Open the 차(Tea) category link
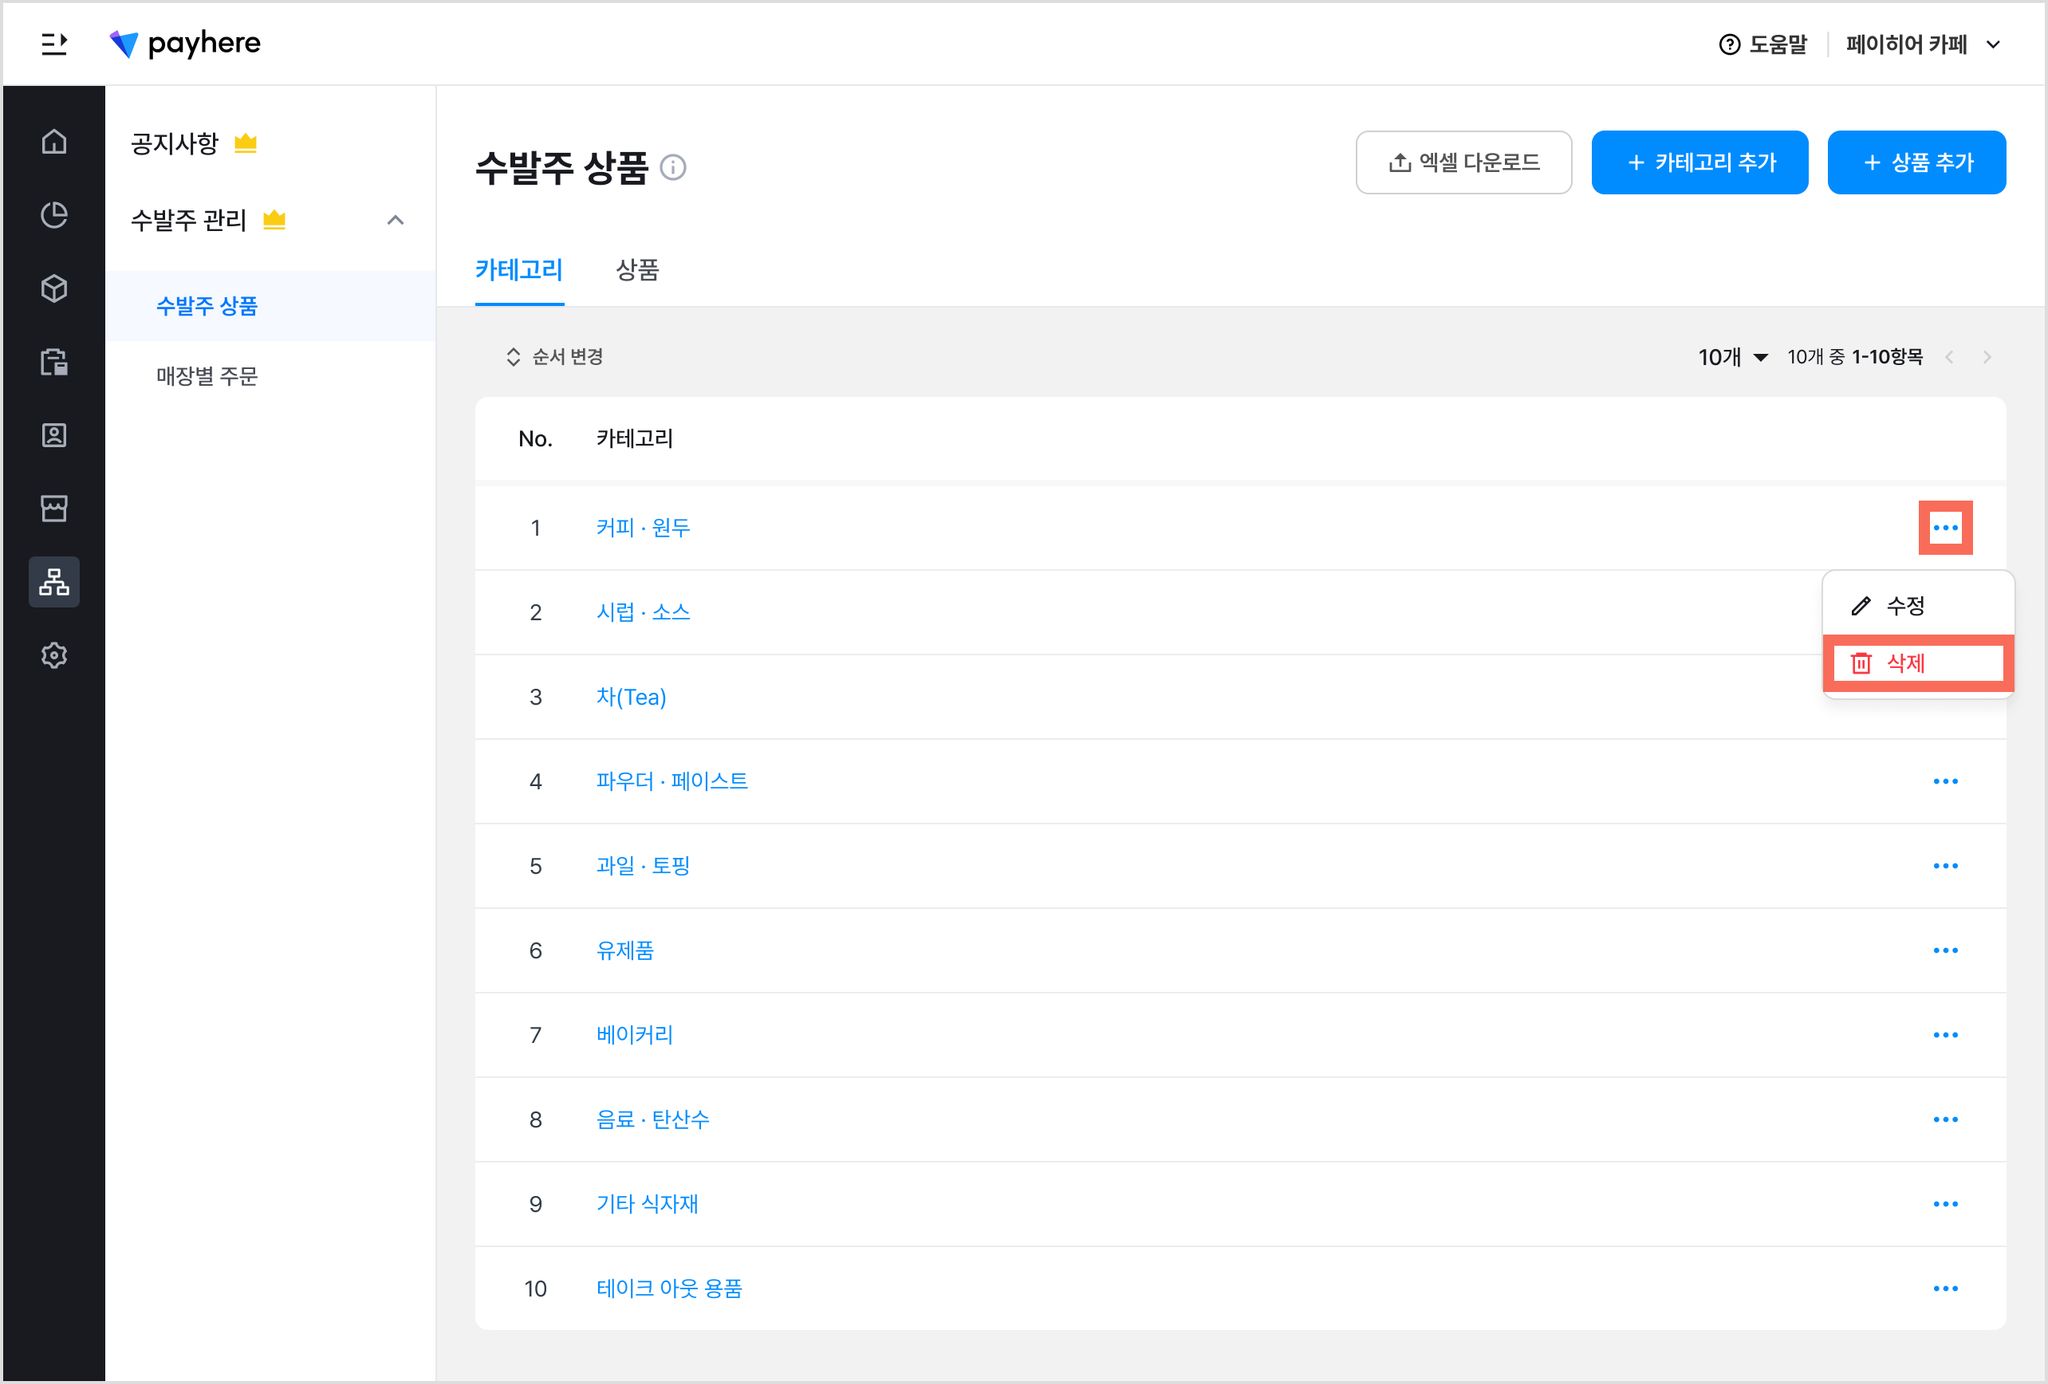The image size is (2048, 1384). pyautogui.click(x=631, y=697)
